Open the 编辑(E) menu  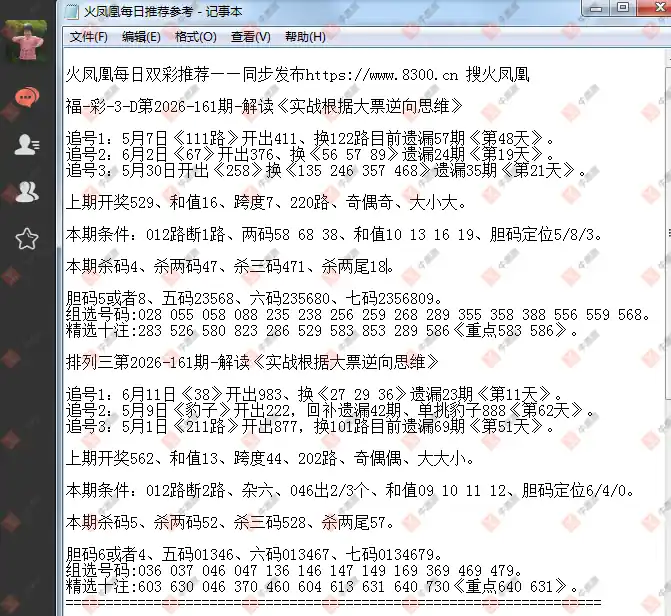coord(141,37)
